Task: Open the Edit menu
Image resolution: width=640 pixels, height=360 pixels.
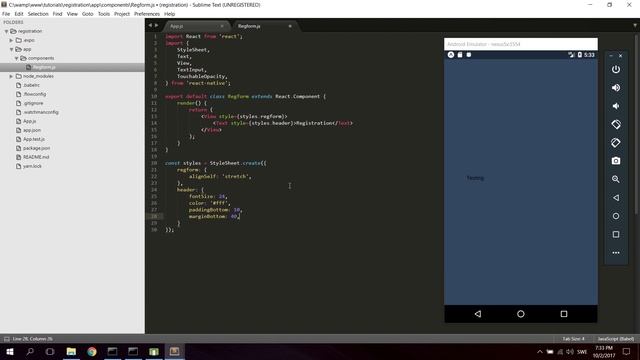Action: (19, 14)
